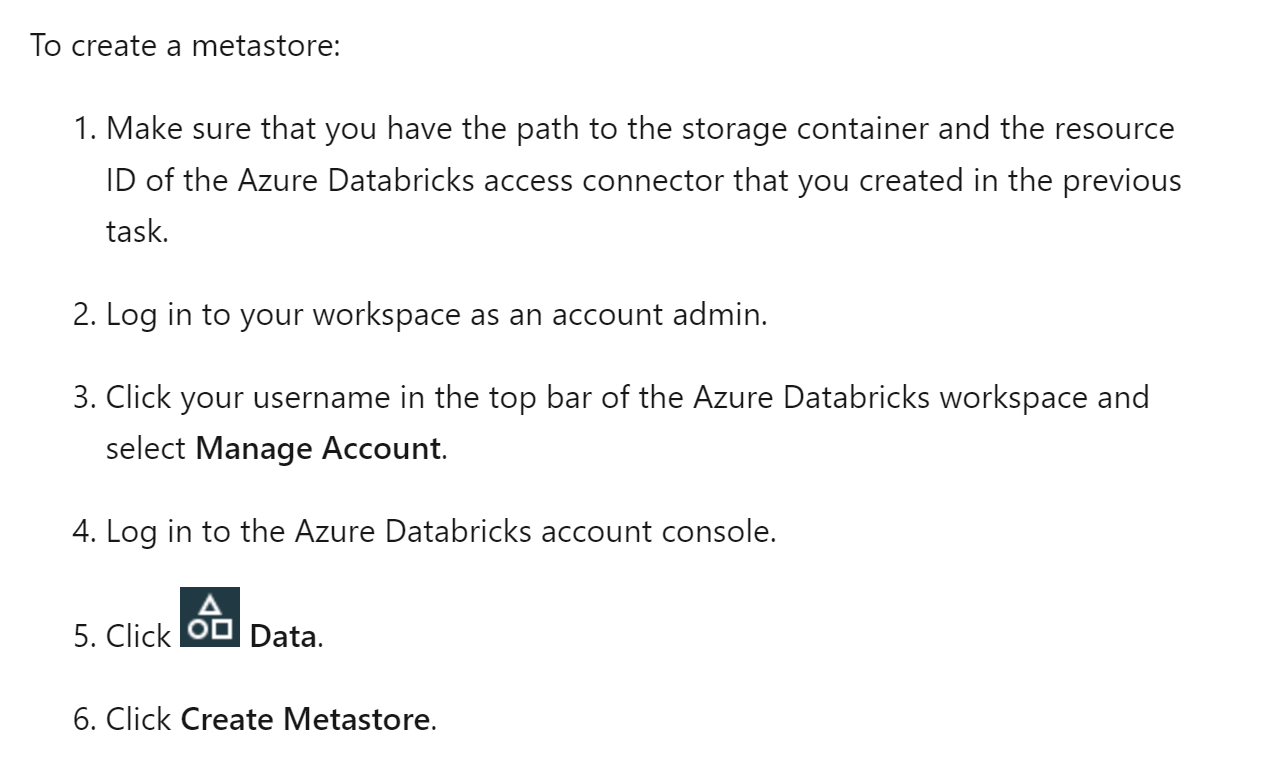Click the word 'task.' ending step 1
1272x759 pixels.
(137, 231)
